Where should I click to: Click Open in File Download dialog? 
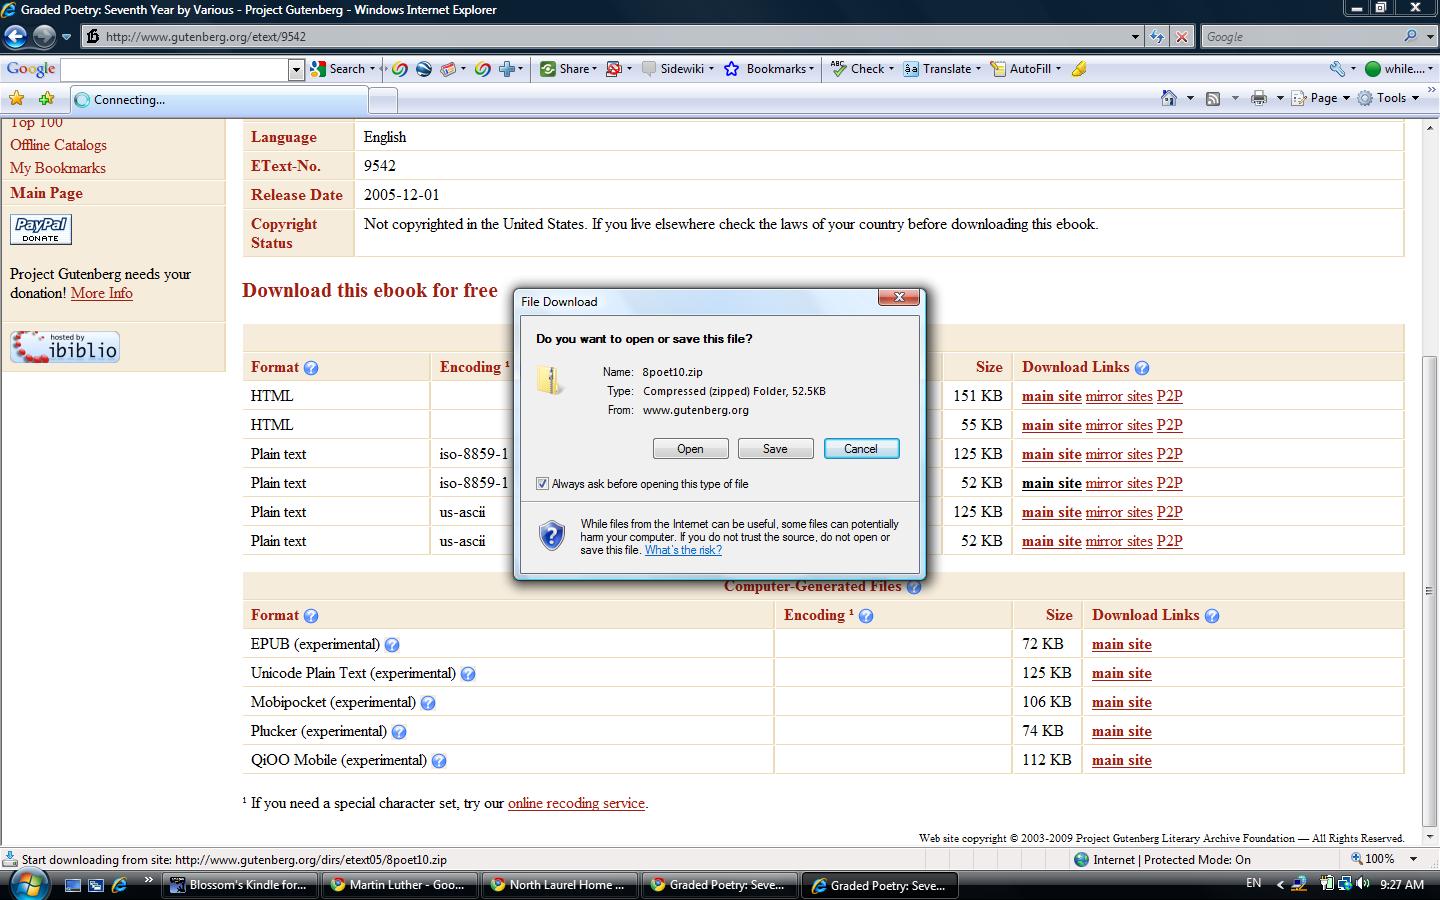690,449
